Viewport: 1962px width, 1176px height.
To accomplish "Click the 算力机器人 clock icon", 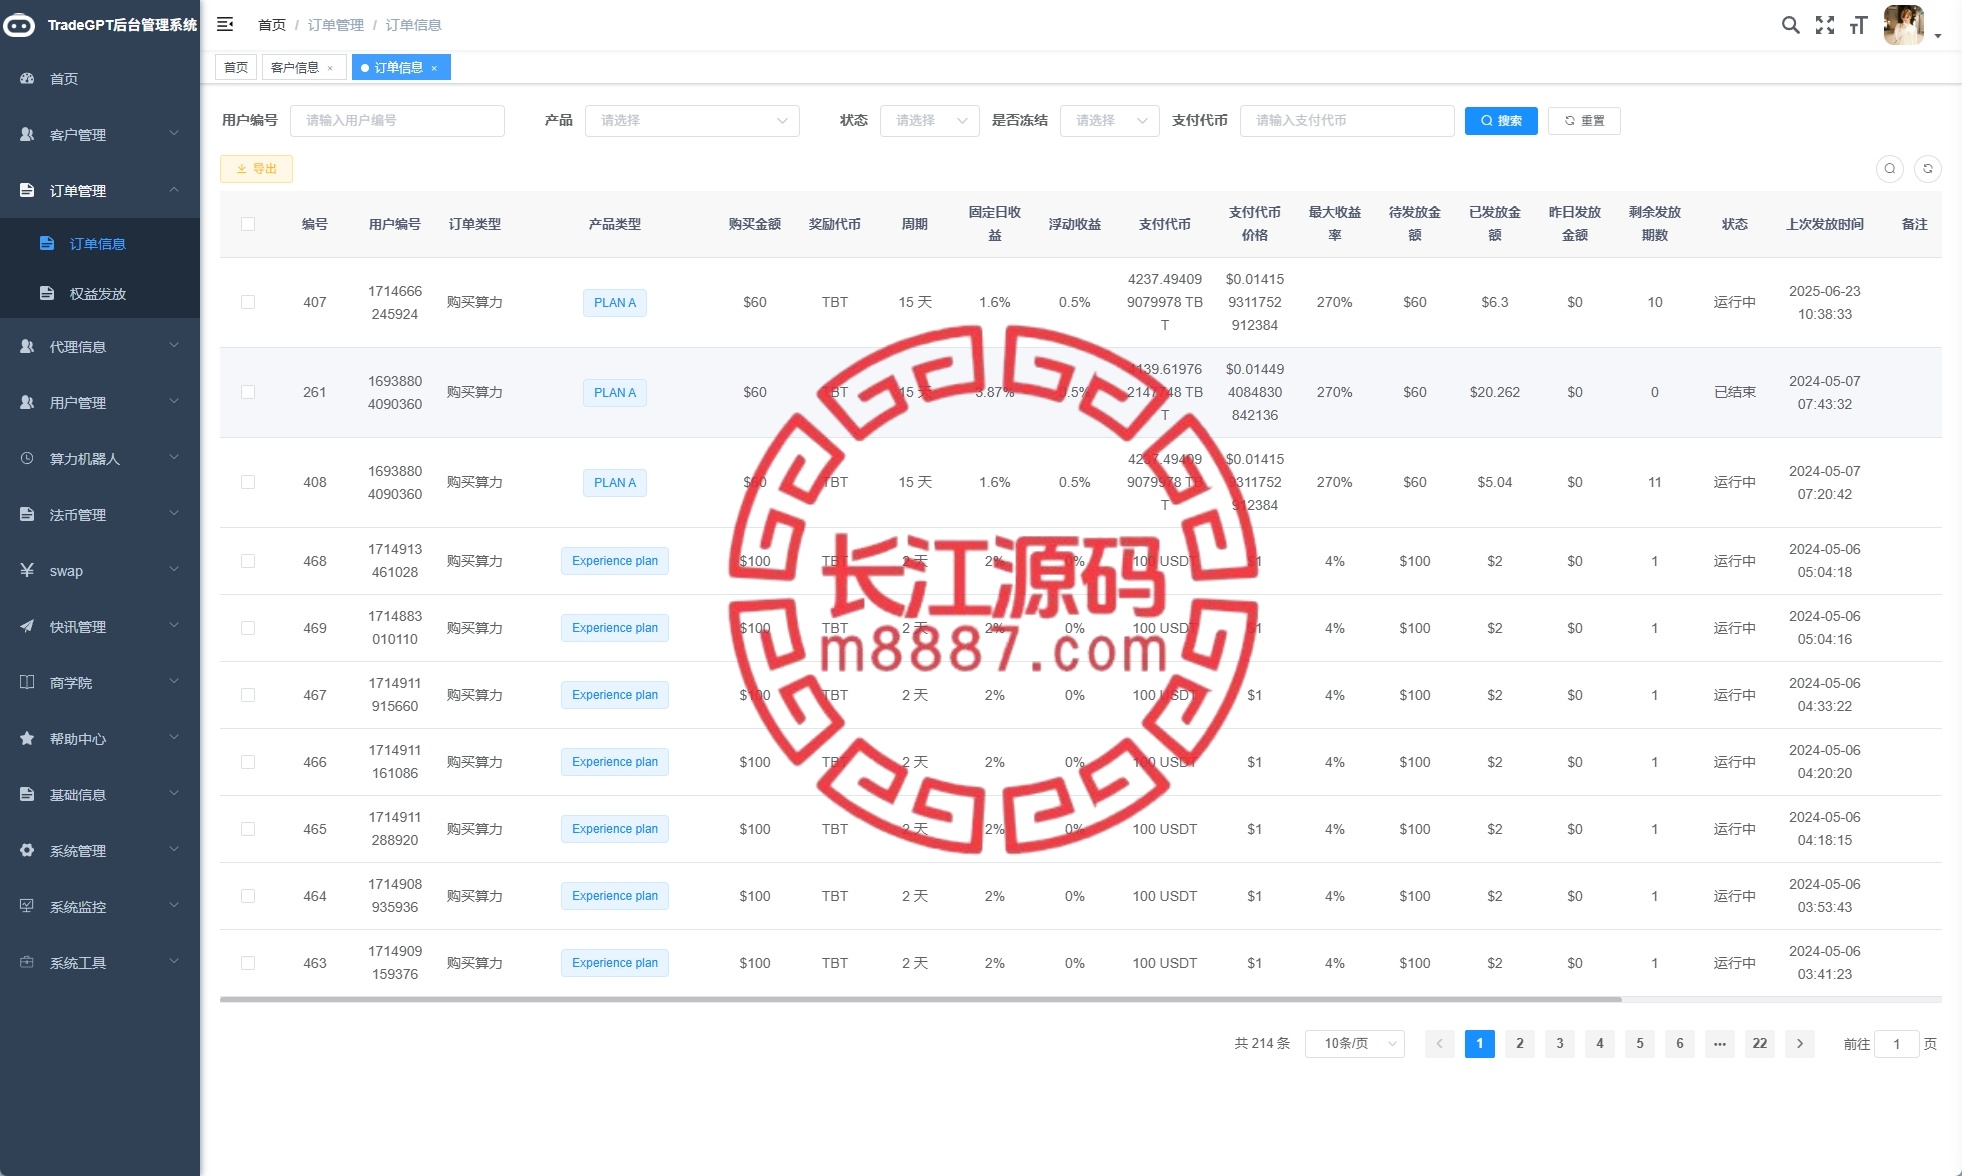I will tap(27, 458).
